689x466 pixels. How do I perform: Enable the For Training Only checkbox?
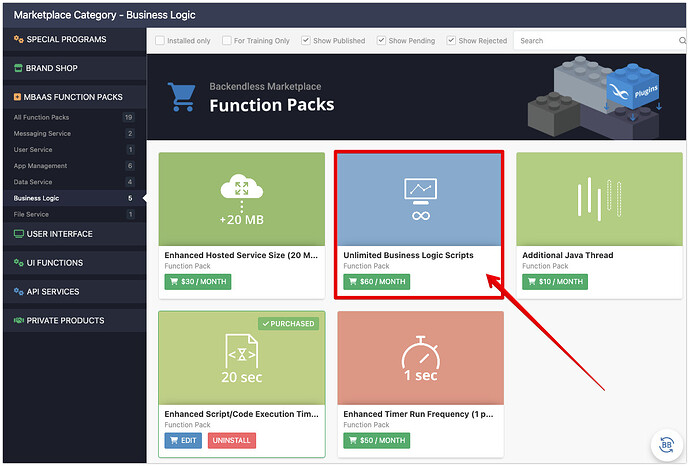[227, 40]
